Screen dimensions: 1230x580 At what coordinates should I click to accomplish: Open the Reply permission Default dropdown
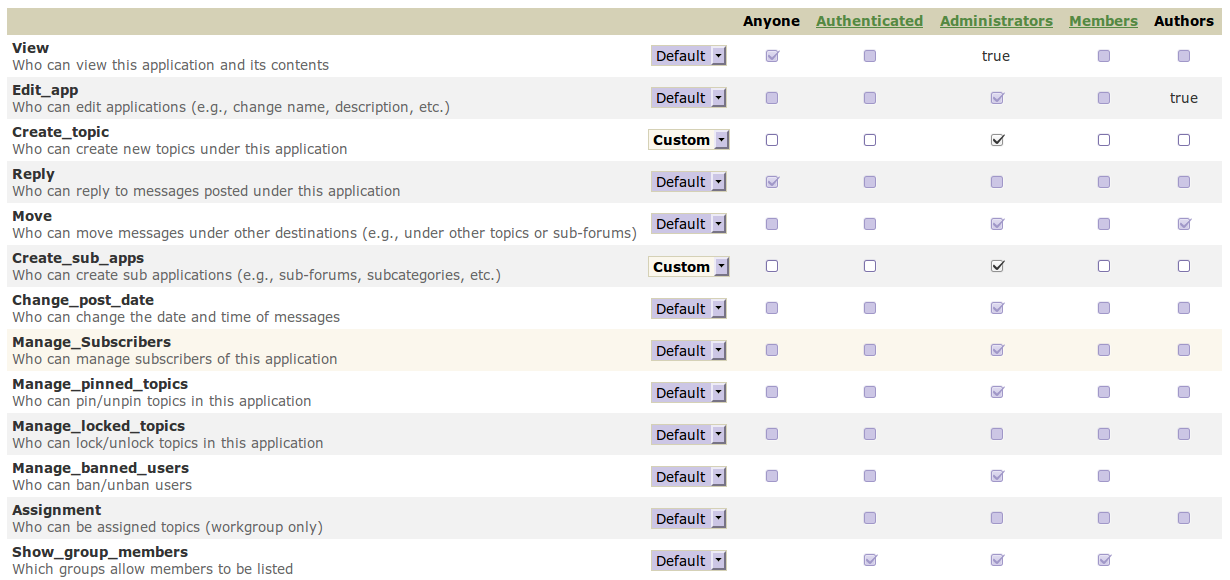click(x=689, y=182)
